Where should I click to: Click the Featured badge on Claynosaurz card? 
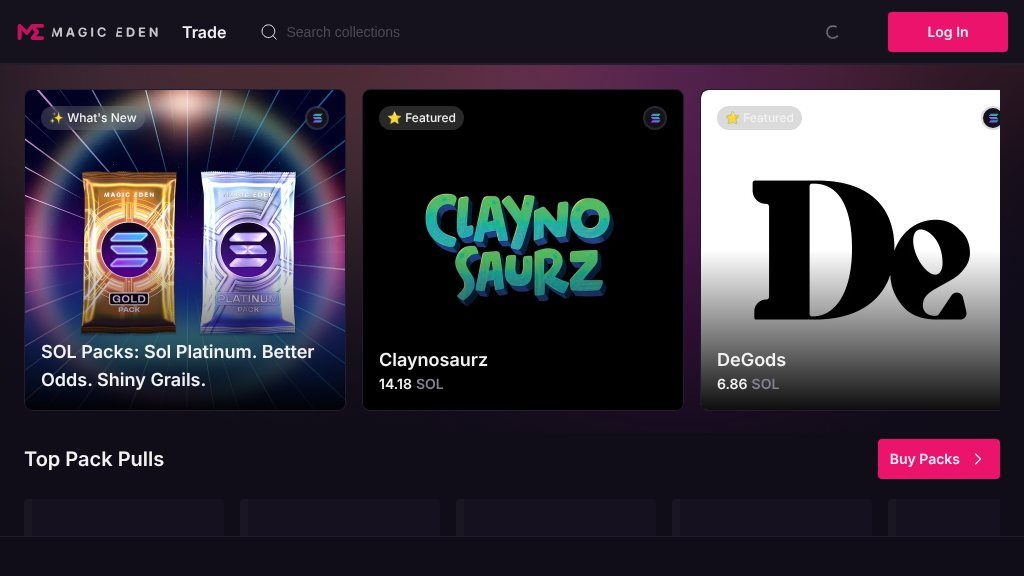pos(421,118)
